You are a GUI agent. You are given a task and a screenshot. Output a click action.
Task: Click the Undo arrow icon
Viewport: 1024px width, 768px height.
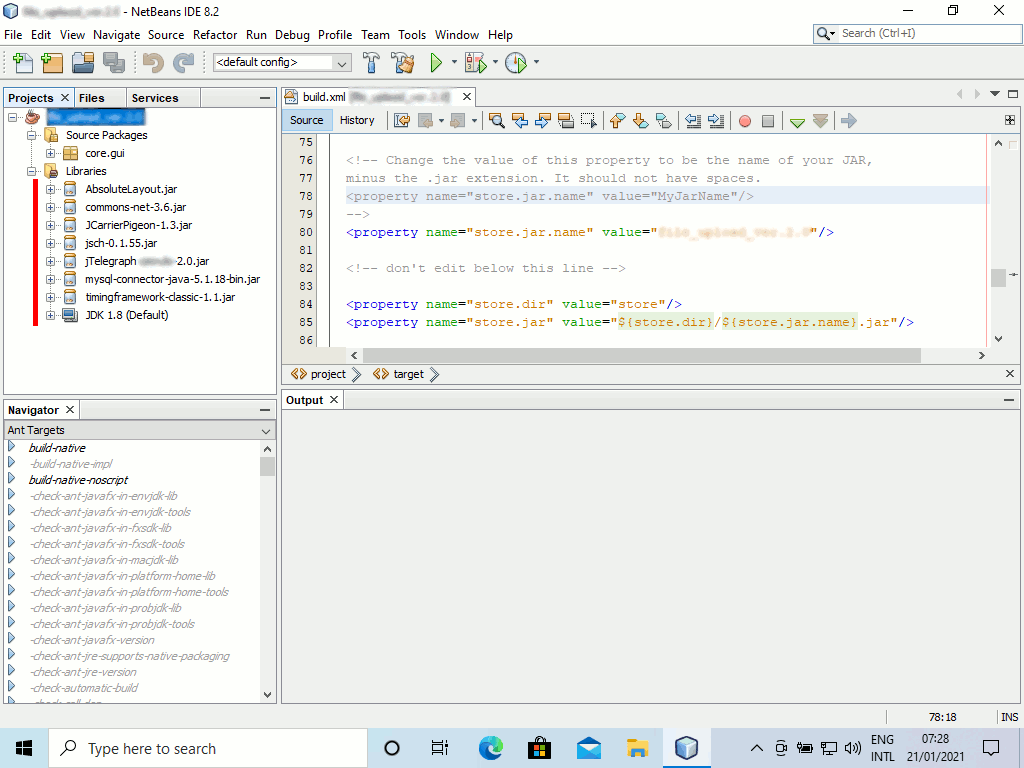coord(153,63)
